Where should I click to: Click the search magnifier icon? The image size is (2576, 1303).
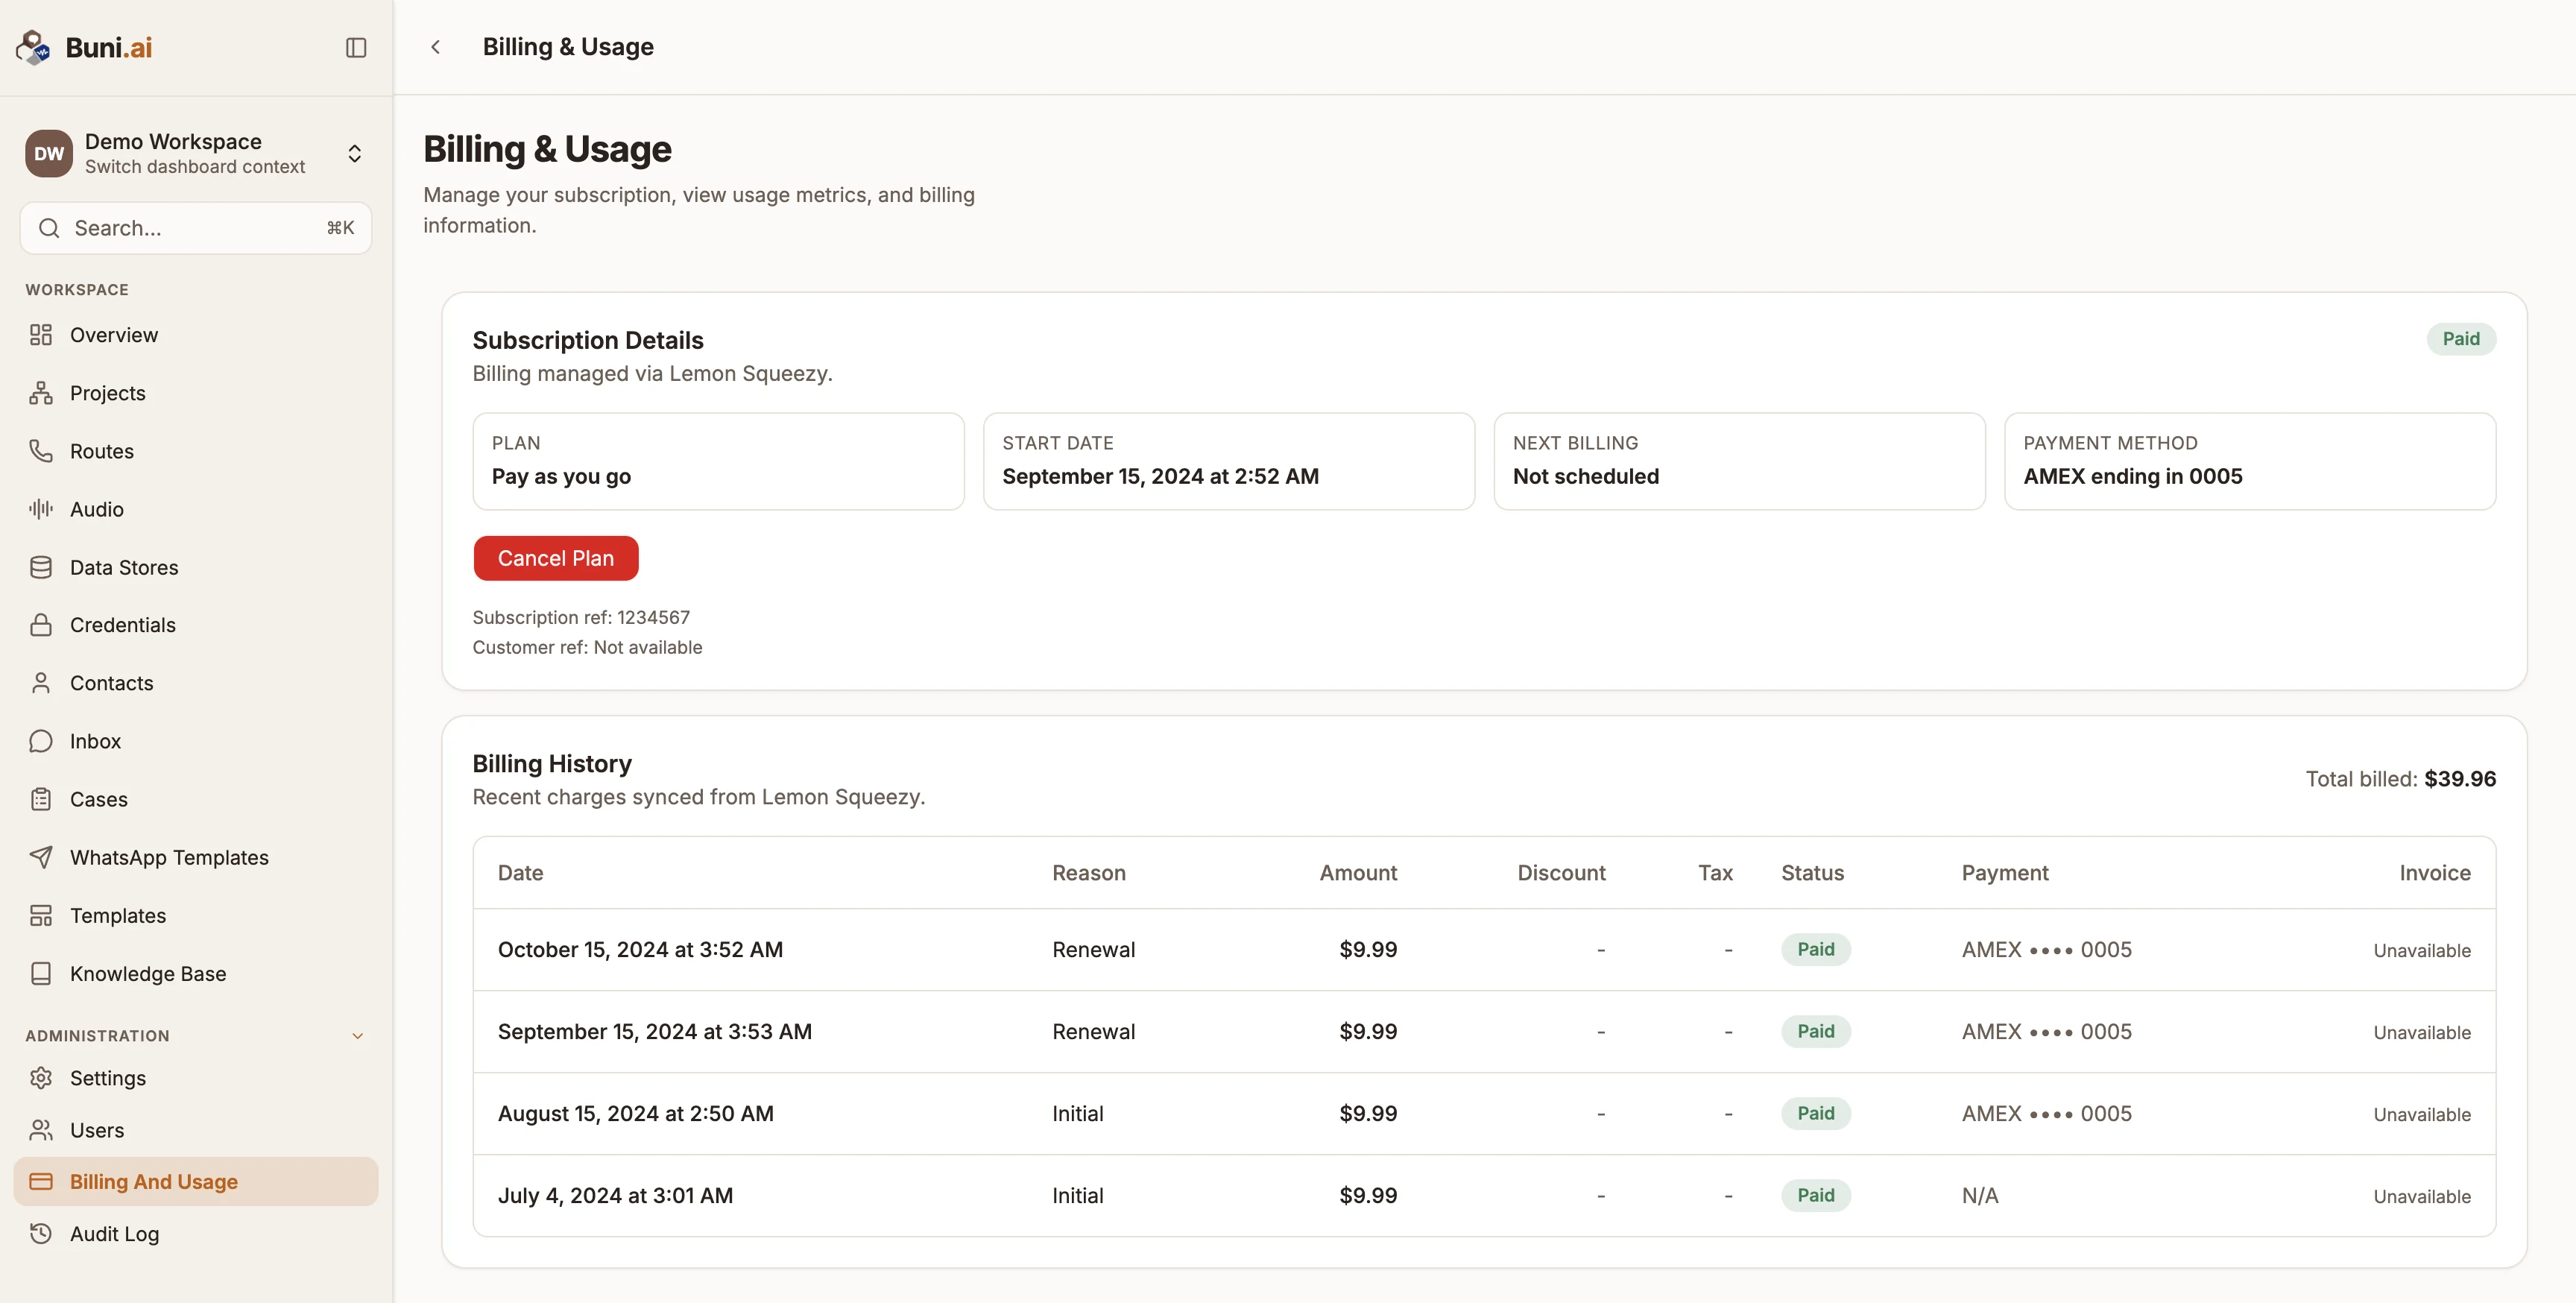pyautogui.click(x=49, y=228)
